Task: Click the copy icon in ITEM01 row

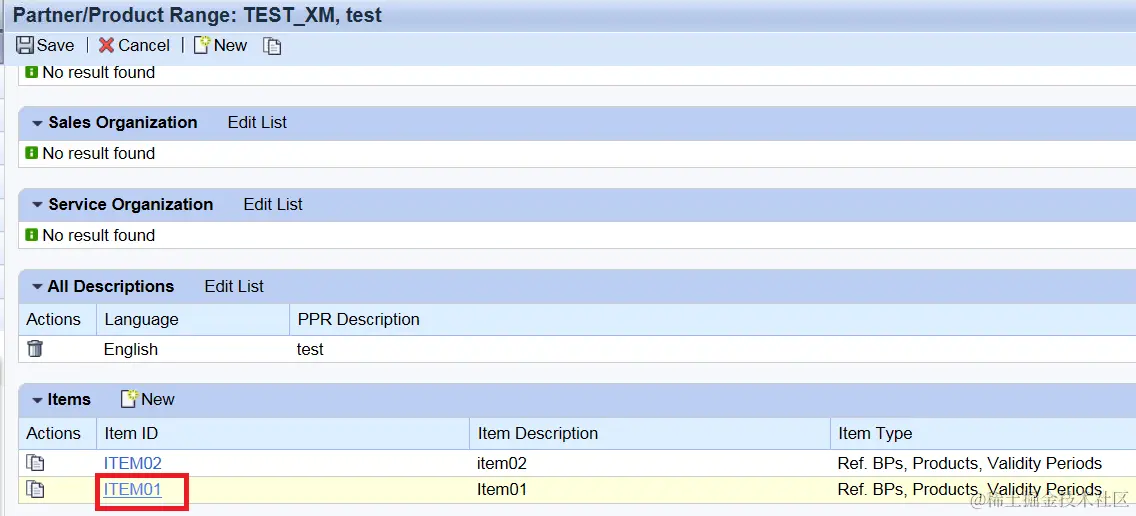Action: (35, 489)
